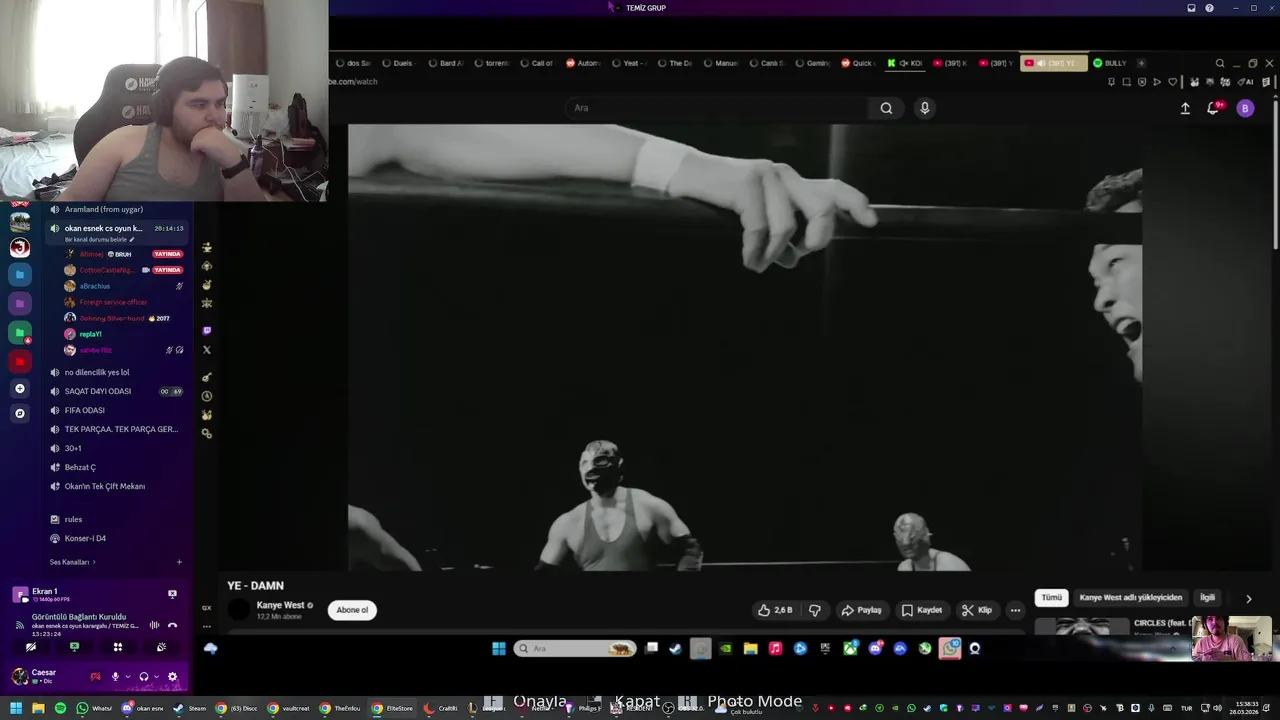Viewport: 1280px width, 720px height.
Task: Save the video with Kaydet
Action: 922,610
